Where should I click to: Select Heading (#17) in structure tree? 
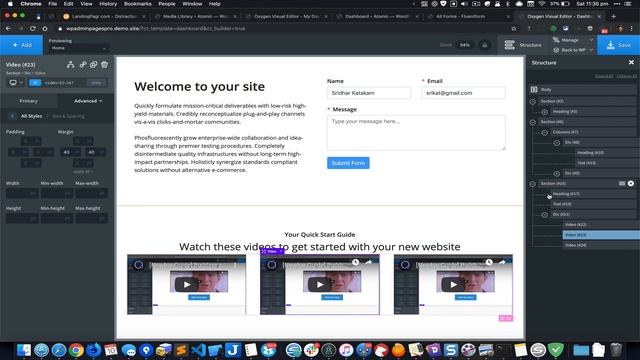point(593,194)
